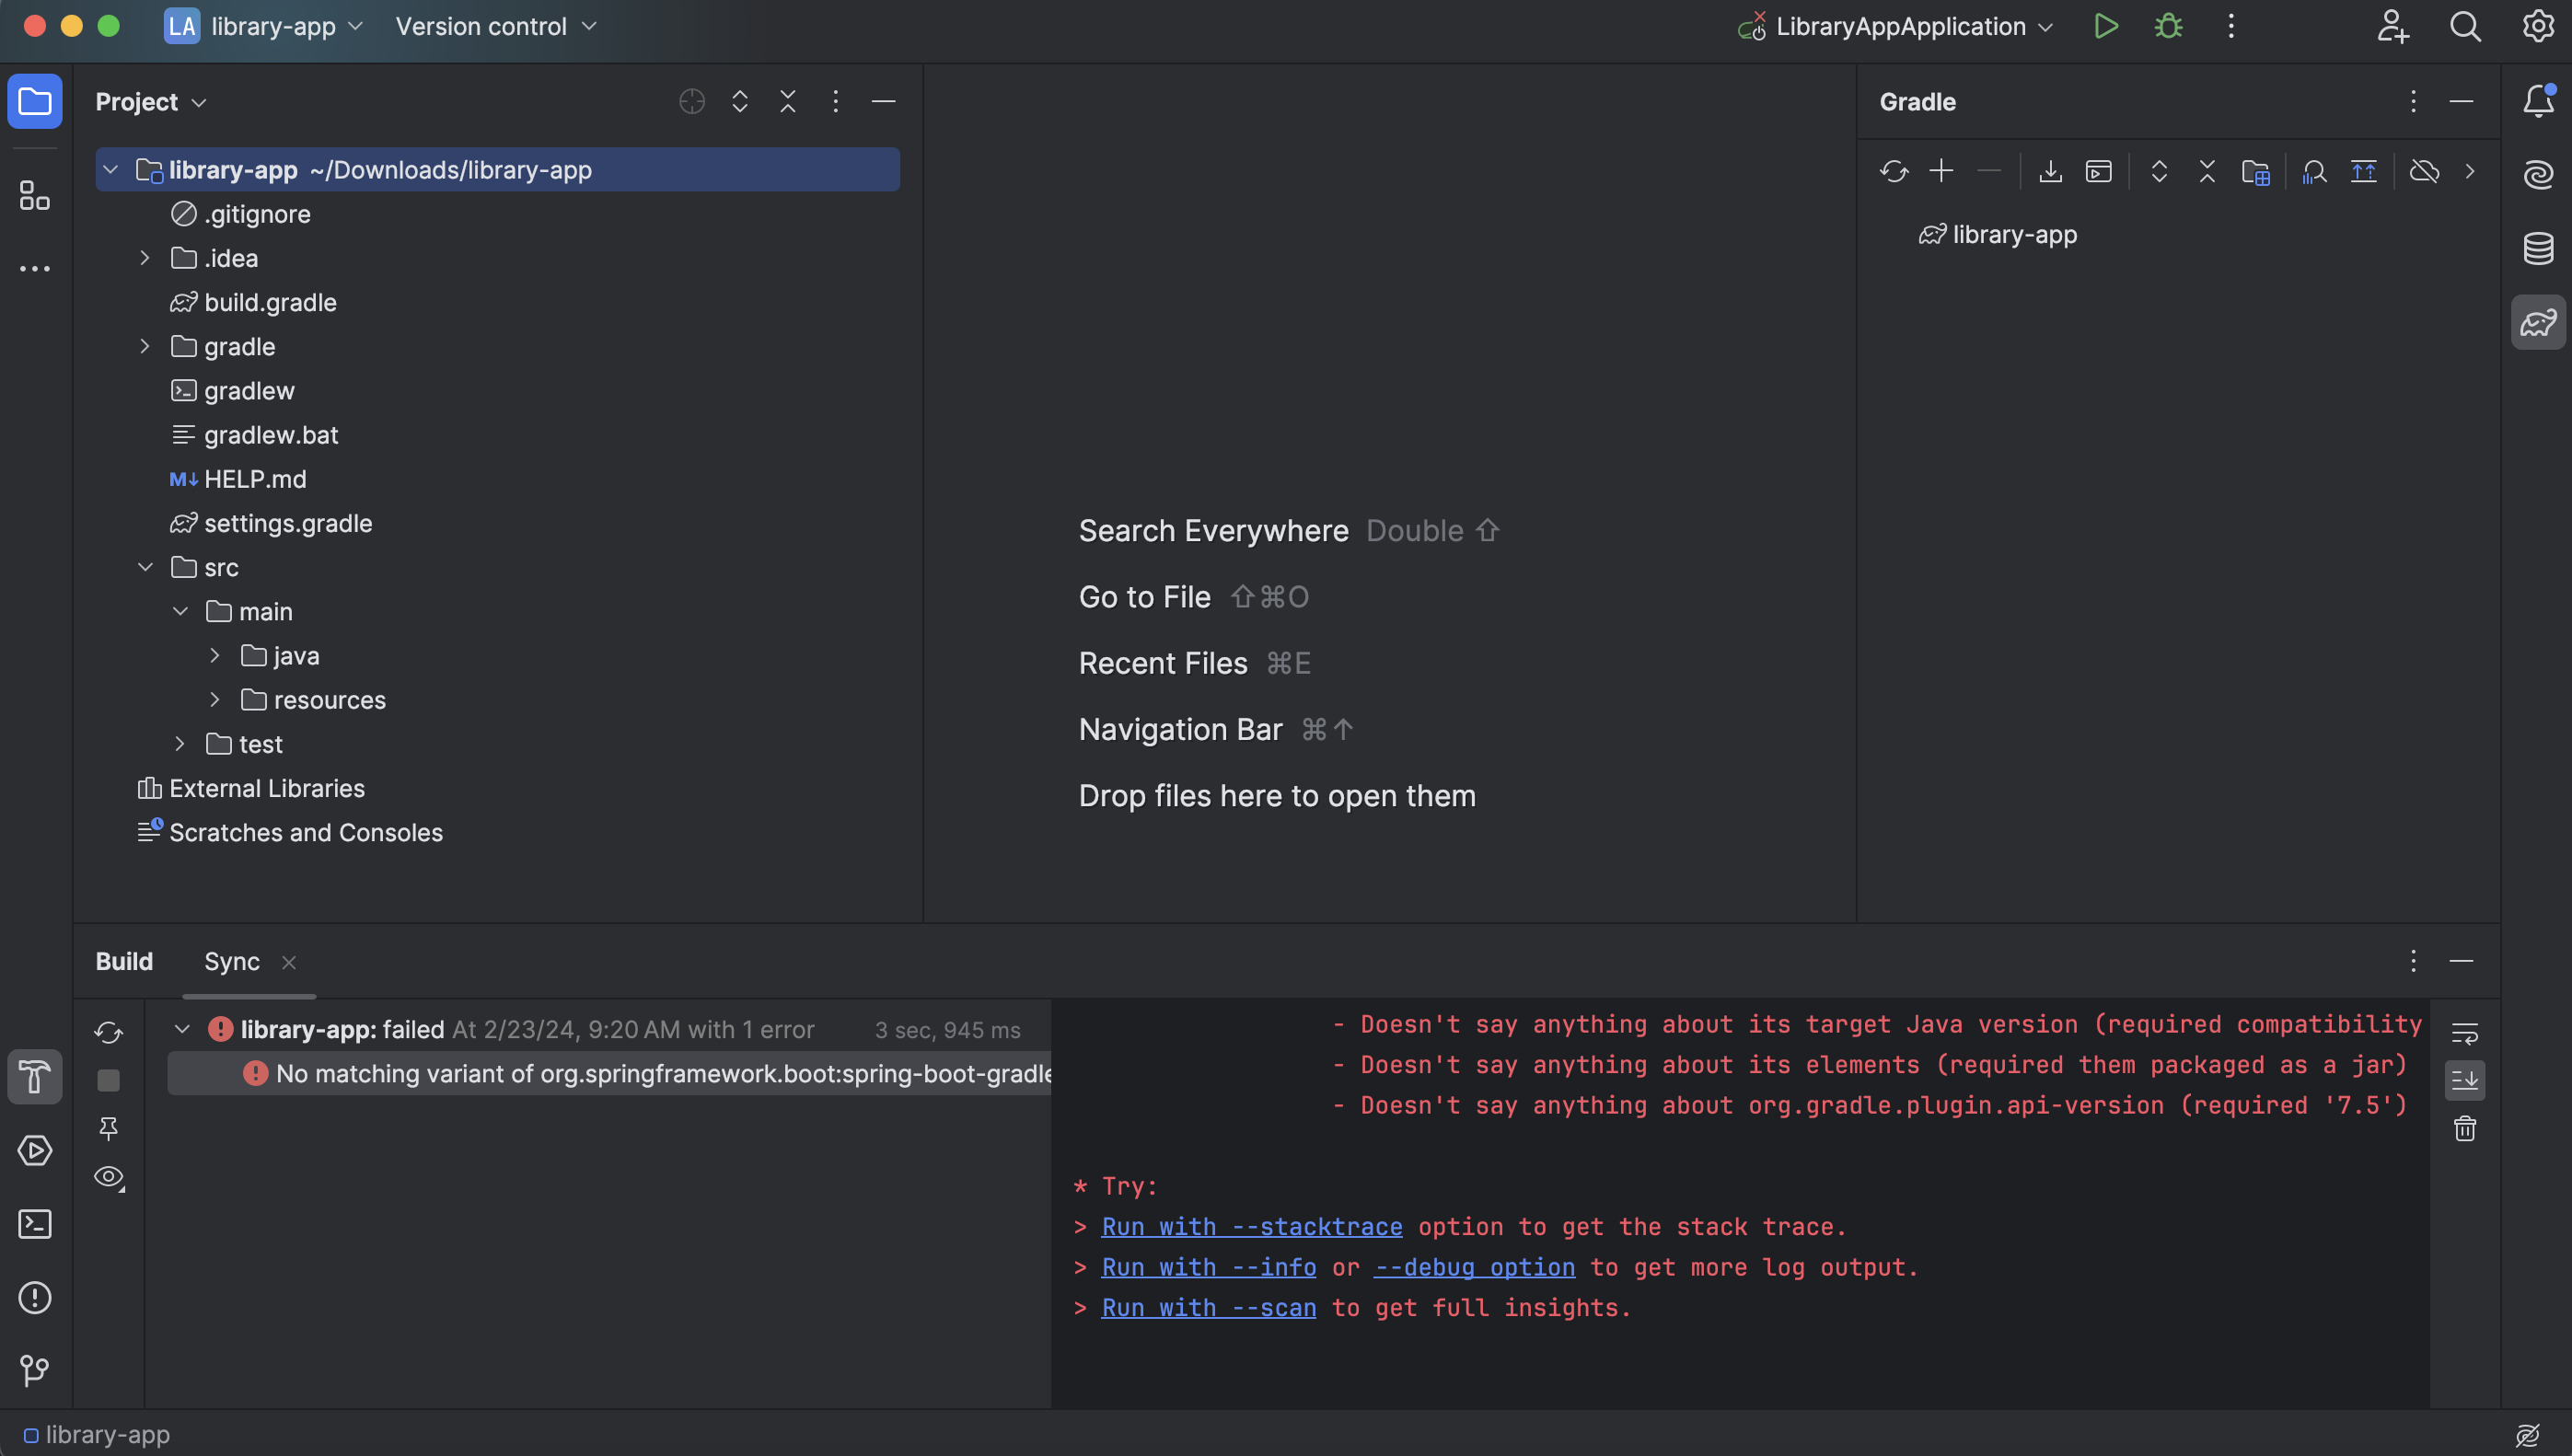Select the No matching variant error row
The image size is (2572, 1456).
coord(609,1073)
